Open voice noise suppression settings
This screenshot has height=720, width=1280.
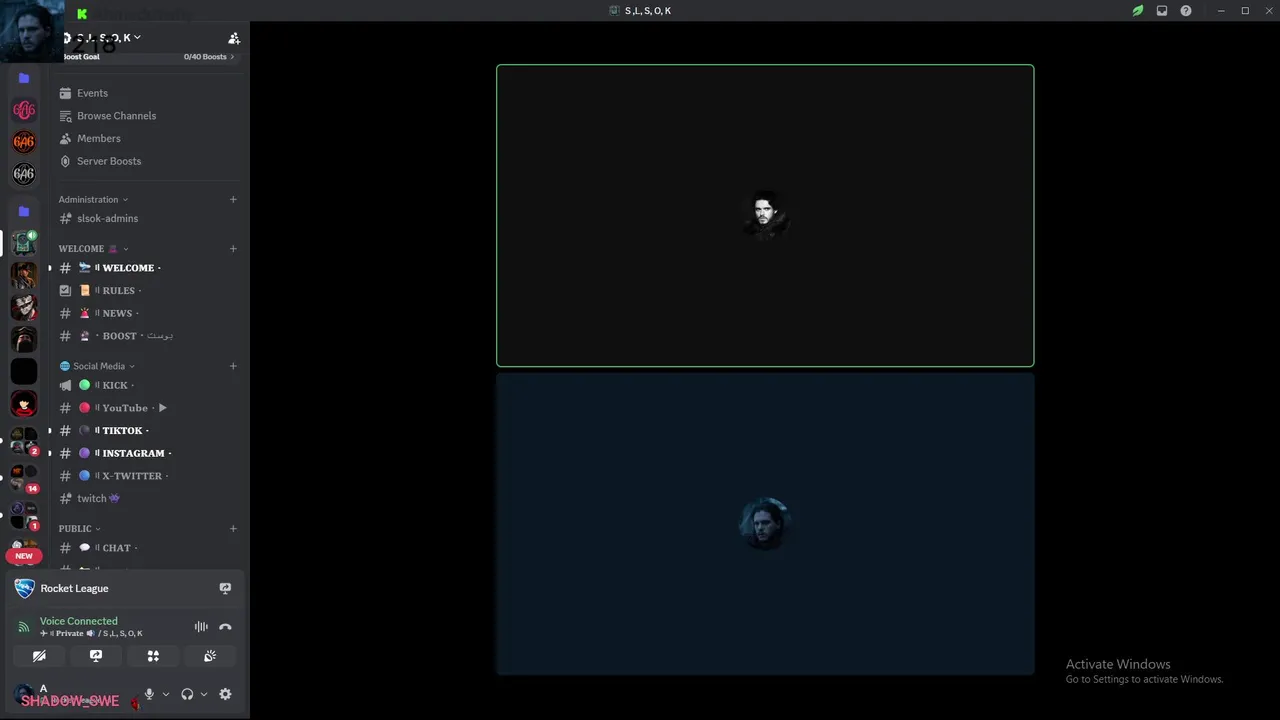point(201,627)
